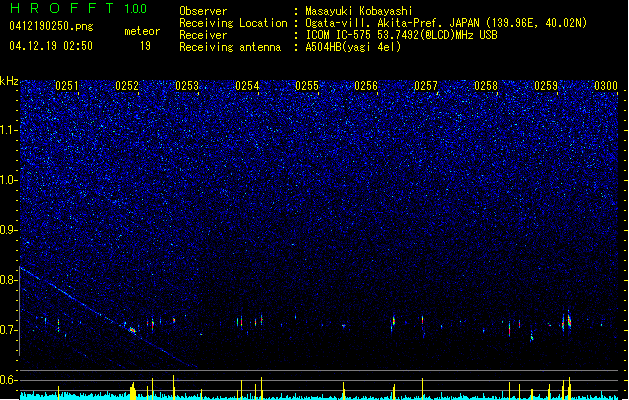Click the 0256 time marker
Viewport: 629px width, 400px height.
point(366,86)
